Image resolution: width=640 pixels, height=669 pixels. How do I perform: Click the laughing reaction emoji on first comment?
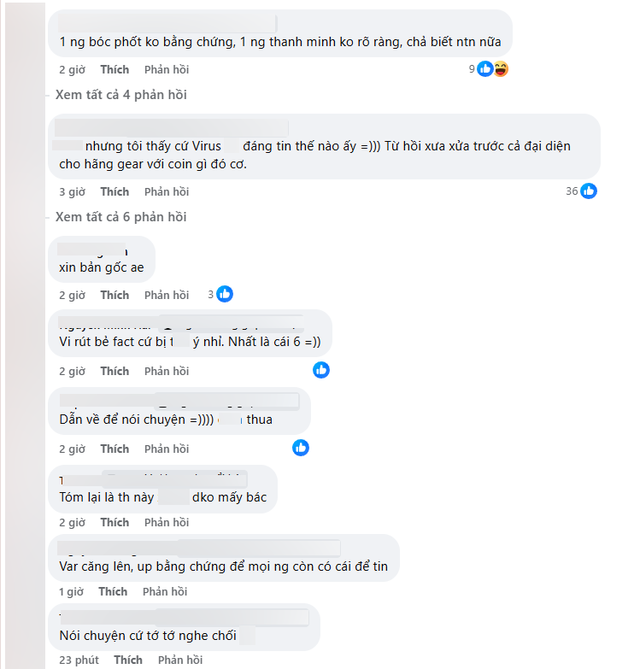pyautogui.click(x=501, y=69)
